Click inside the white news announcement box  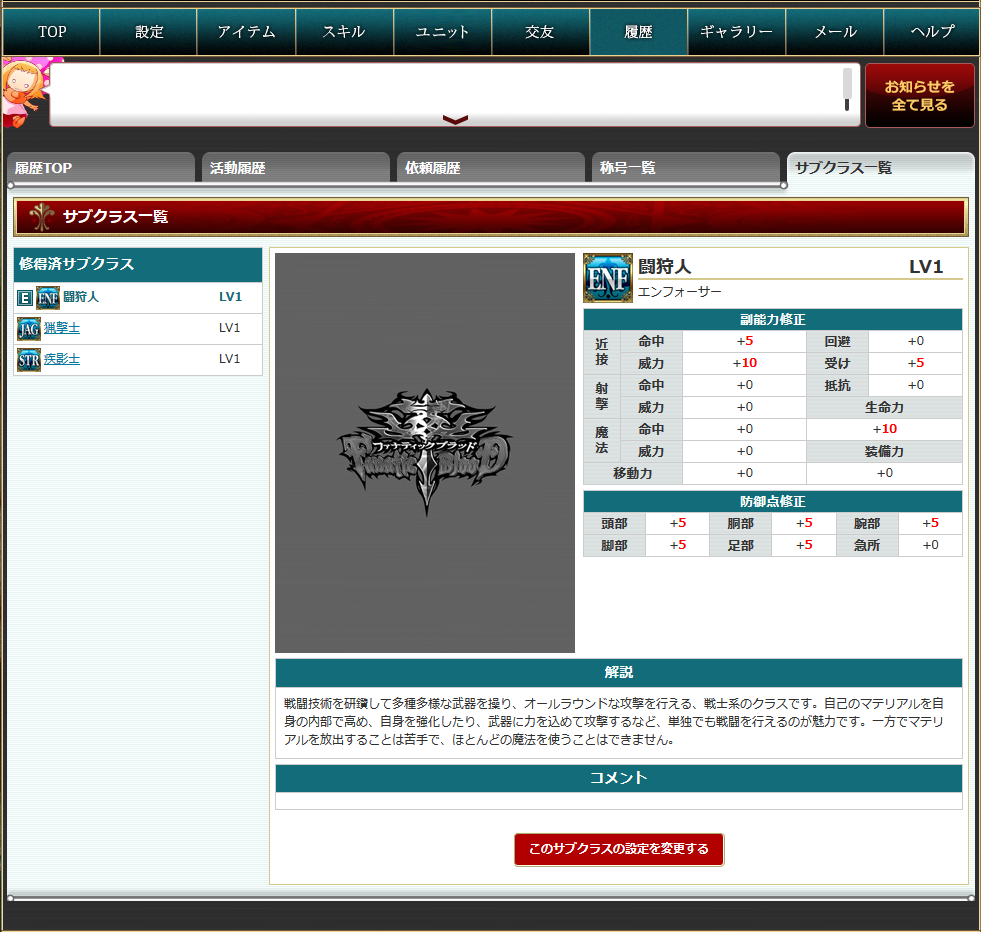tap(455, 94)
